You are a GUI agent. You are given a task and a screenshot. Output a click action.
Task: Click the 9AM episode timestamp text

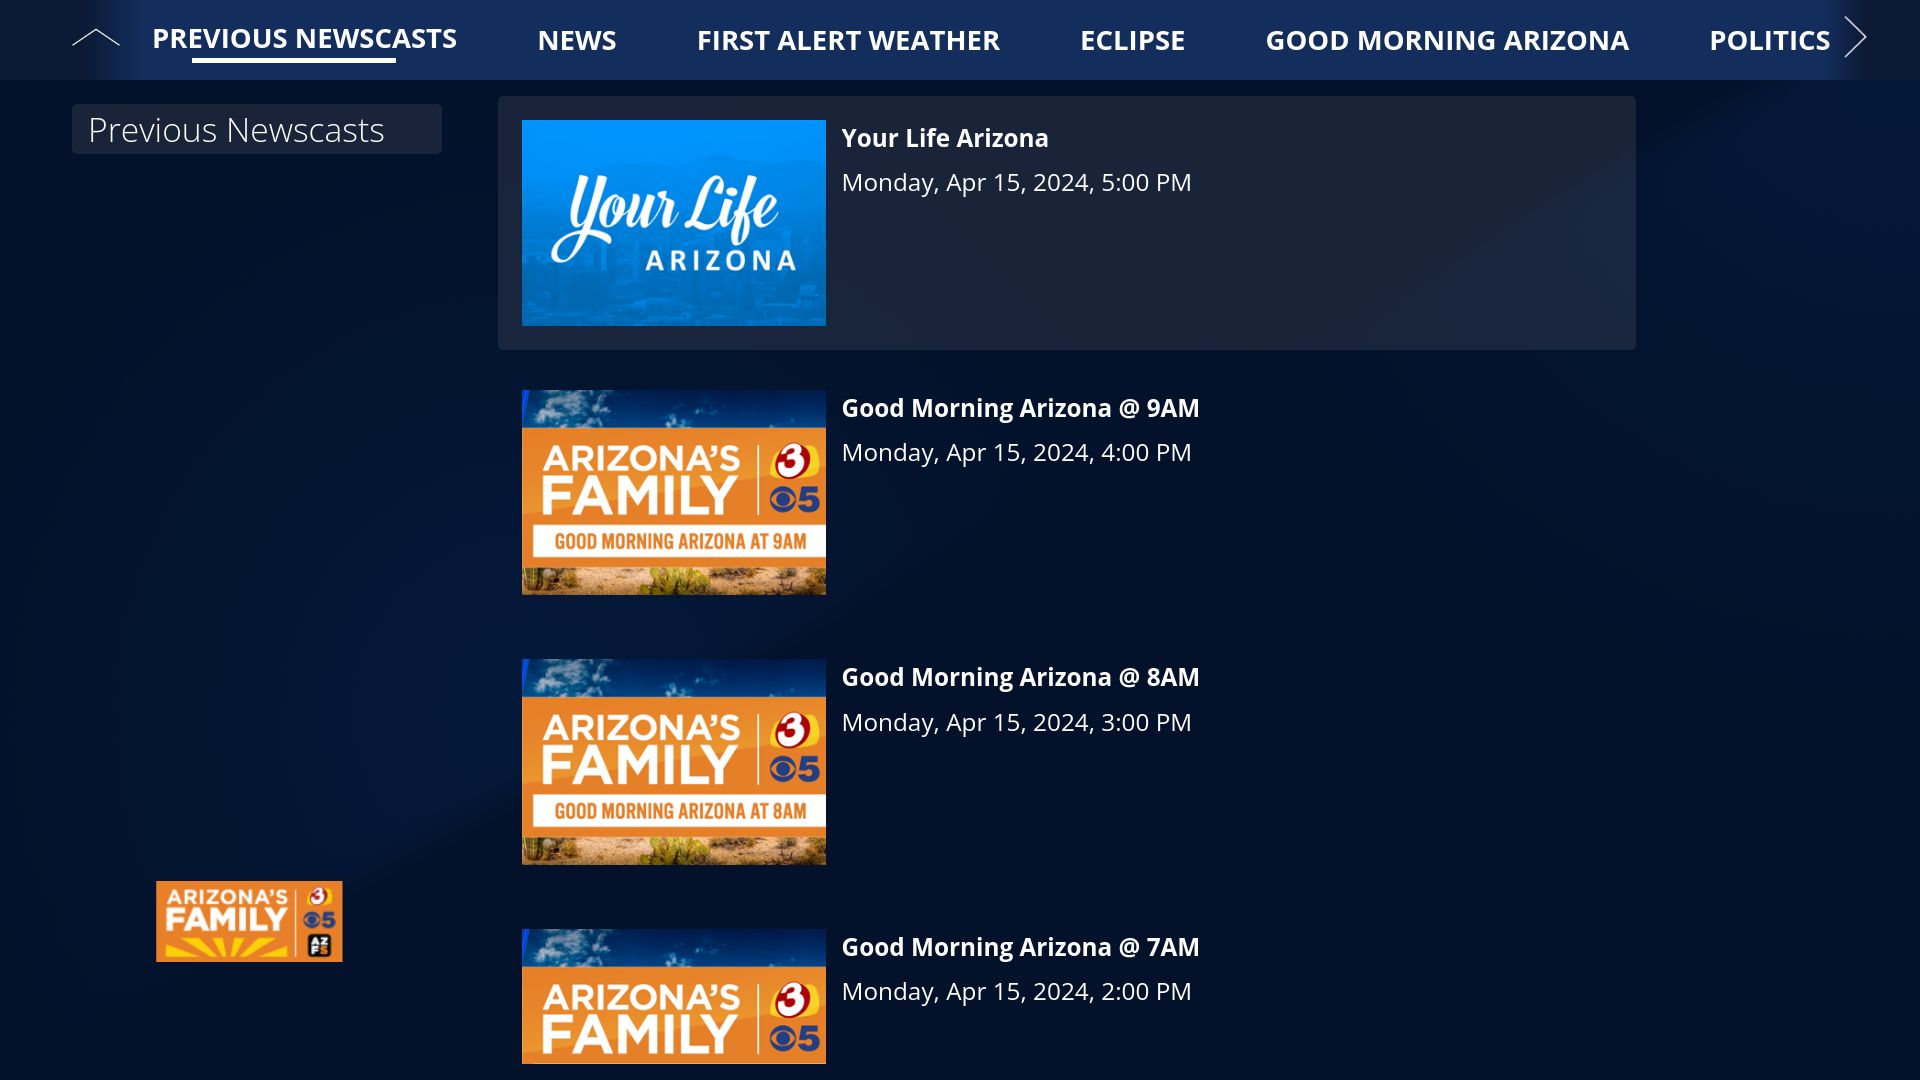pos(1016,452)
